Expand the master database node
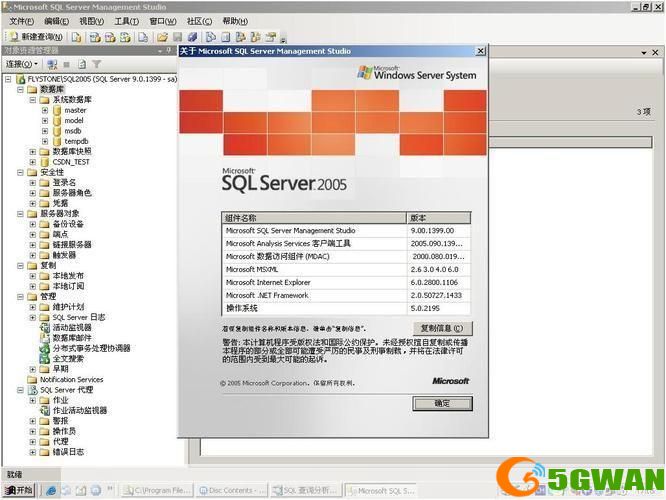The image size is (666, 500). 45,110
